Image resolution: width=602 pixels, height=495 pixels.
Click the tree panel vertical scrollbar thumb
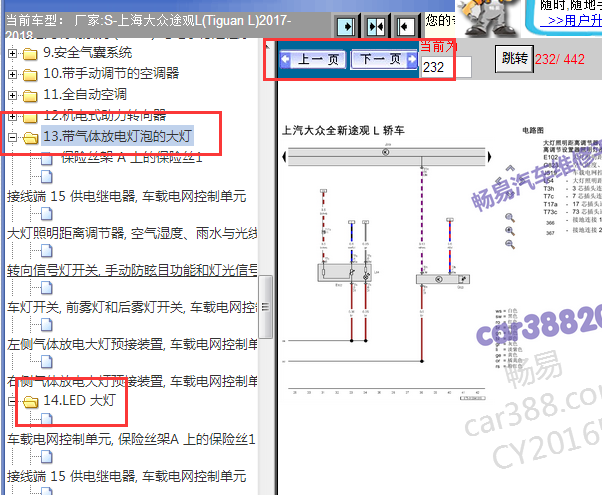click(266, 306)
